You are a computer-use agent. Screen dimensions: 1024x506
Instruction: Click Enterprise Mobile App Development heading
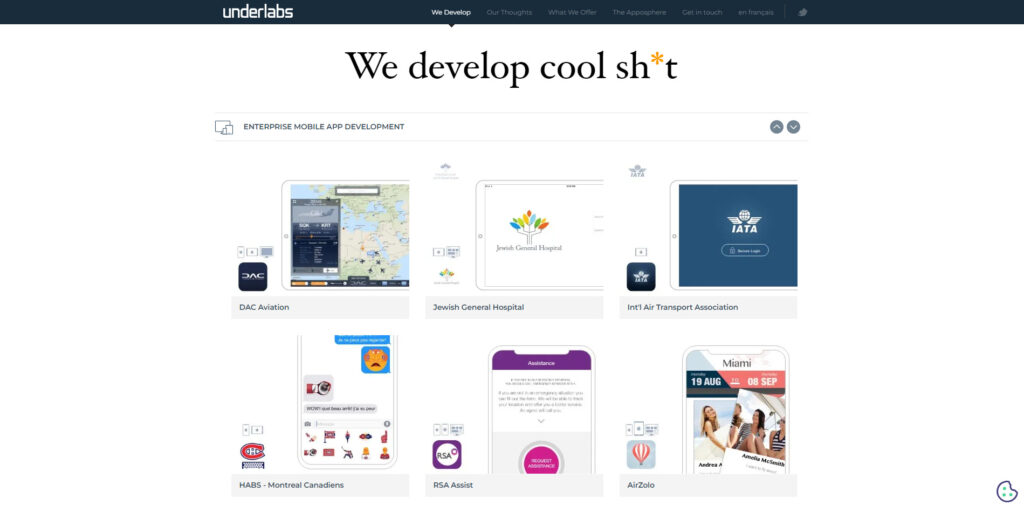pos(323,127)
